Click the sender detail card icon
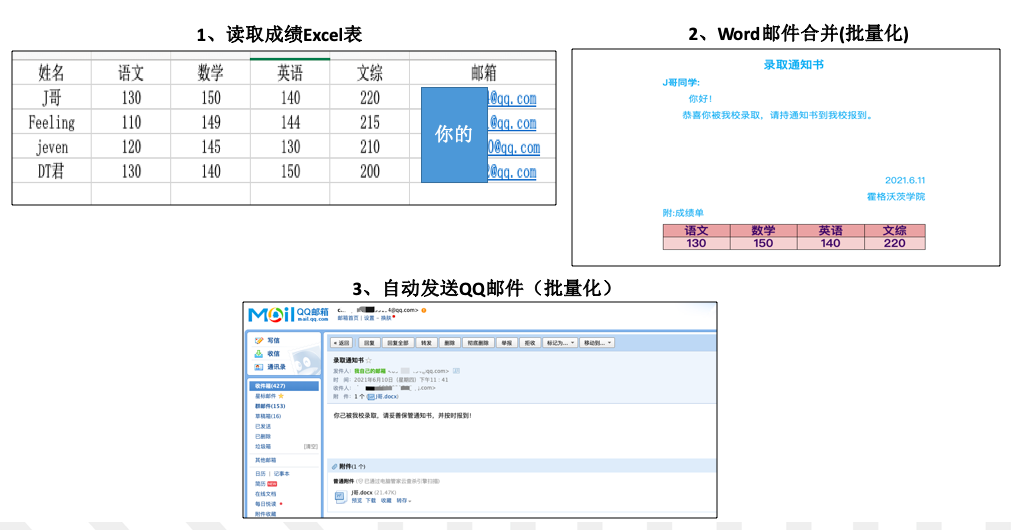Image resolution: width=1011 pixels, height=530 pixels. [x=456, y=371]
